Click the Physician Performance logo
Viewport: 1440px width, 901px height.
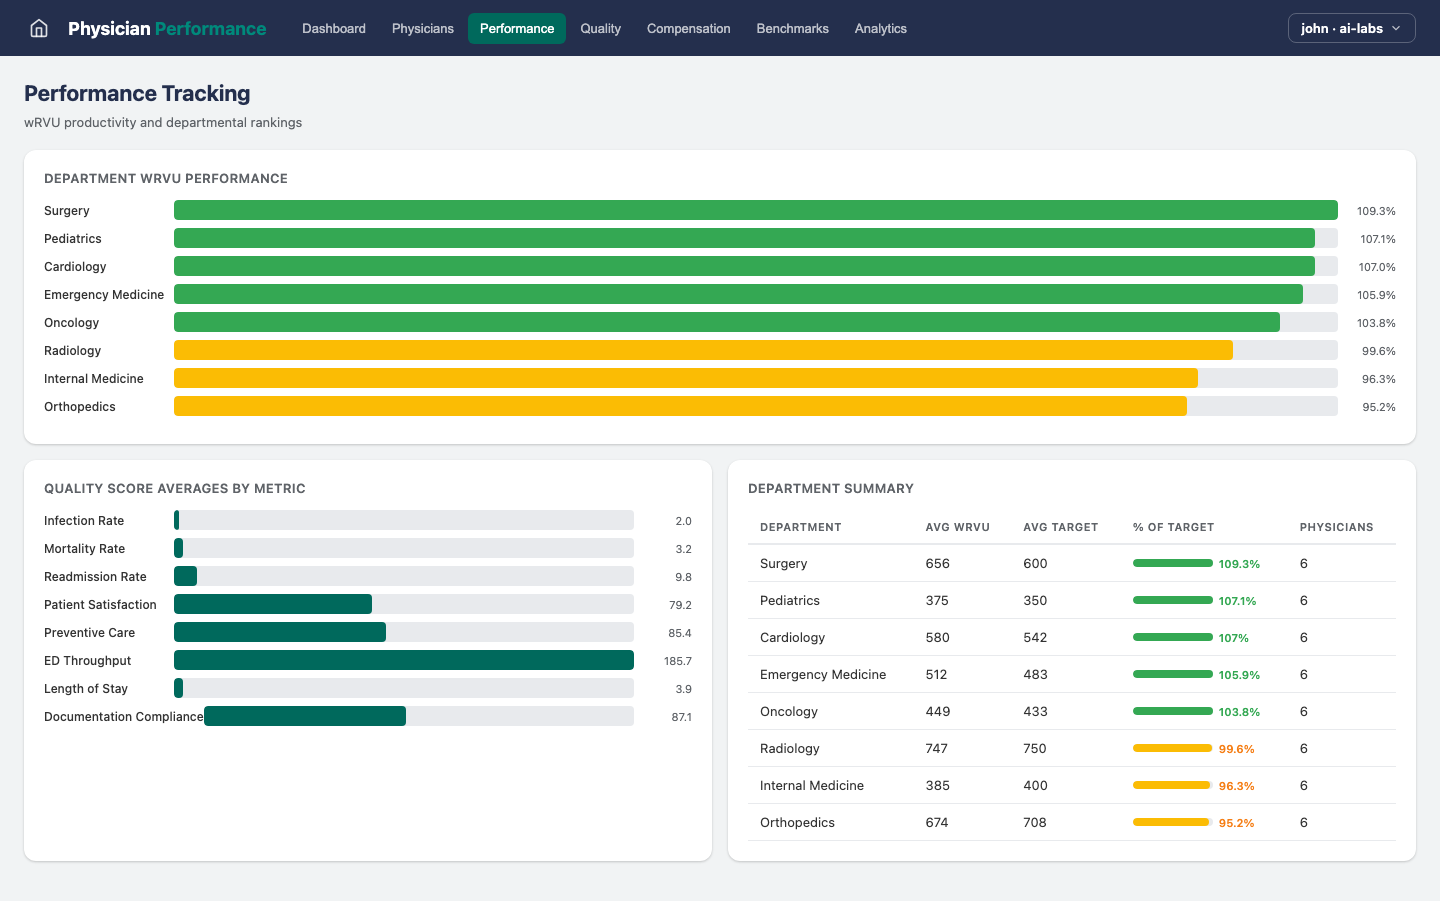[166, 28]
